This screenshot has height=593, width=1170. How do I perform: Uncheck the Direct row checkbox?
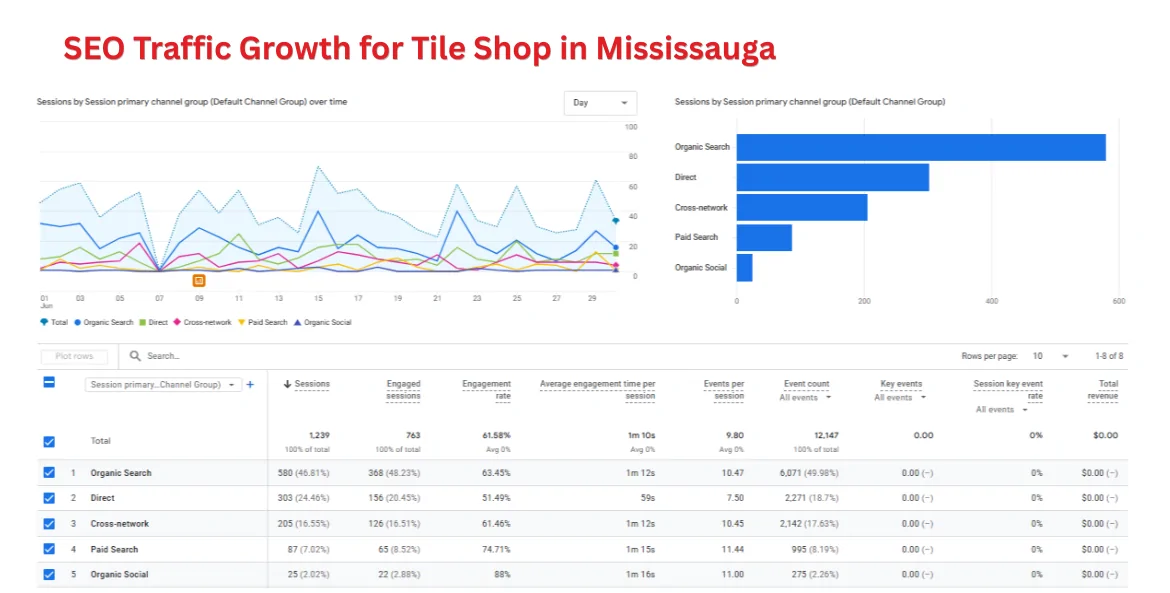(x=49, y=498)
